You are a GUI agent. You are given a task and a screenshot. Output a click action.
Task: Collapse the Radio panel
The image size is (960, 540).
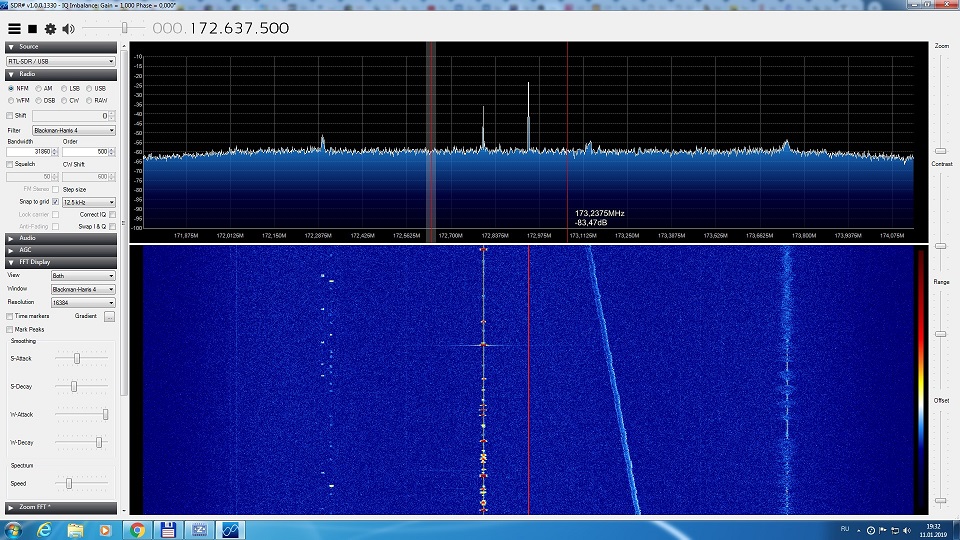pyautogui.click(x=61, y=74)
